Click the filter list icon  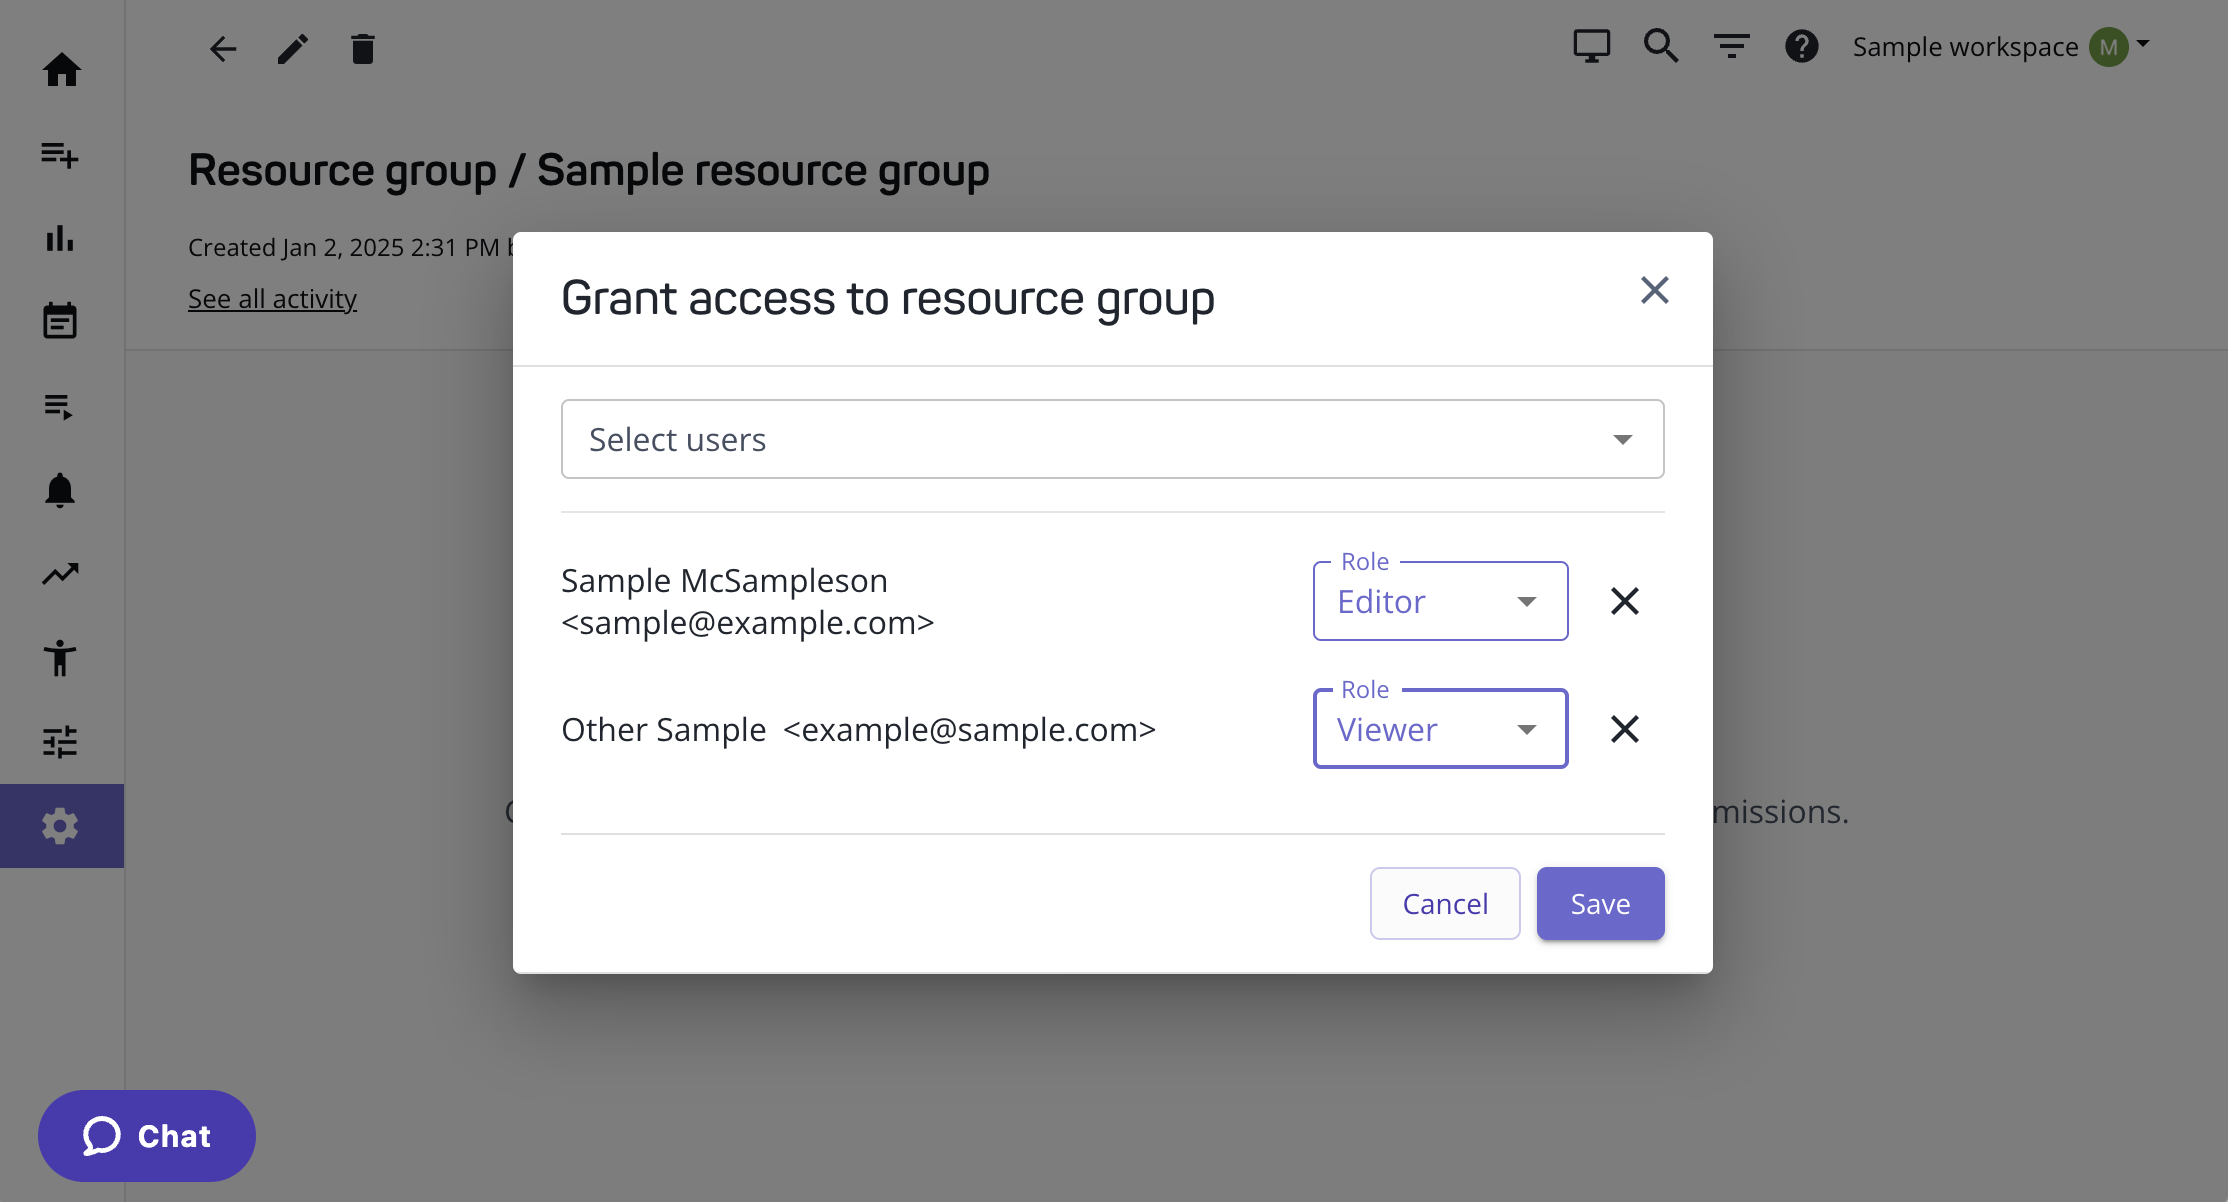tap(1732, 46)
